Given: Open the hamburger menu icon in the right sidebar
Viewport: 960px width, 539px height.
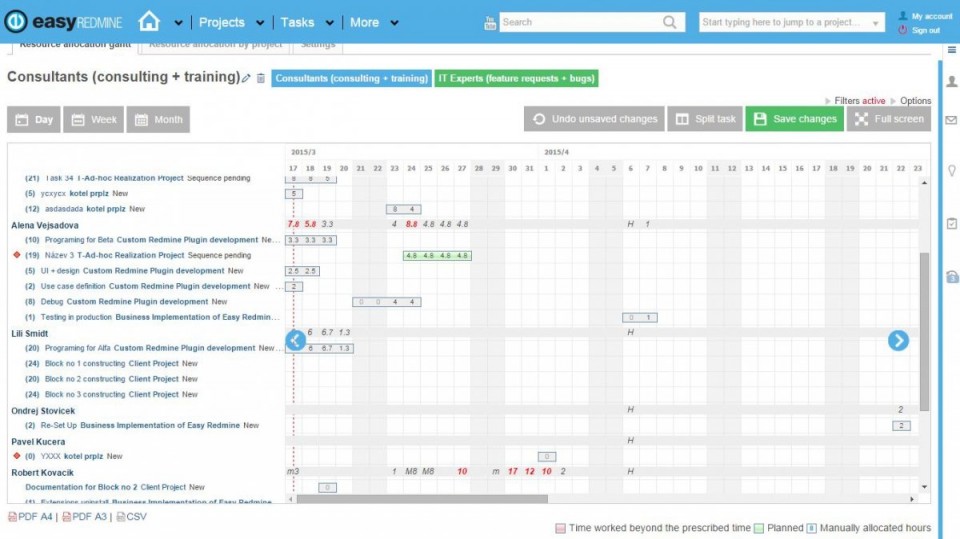Looking at the screenshot, I should pos(951,50).
